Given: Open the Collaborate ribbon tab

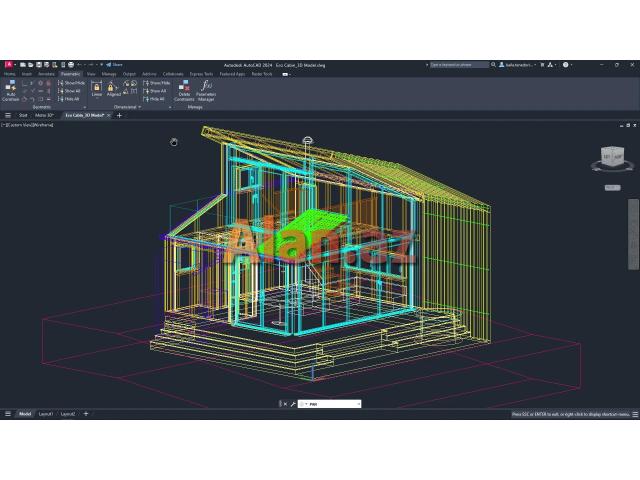Looking at the screenshot, I should click(173, 74).
